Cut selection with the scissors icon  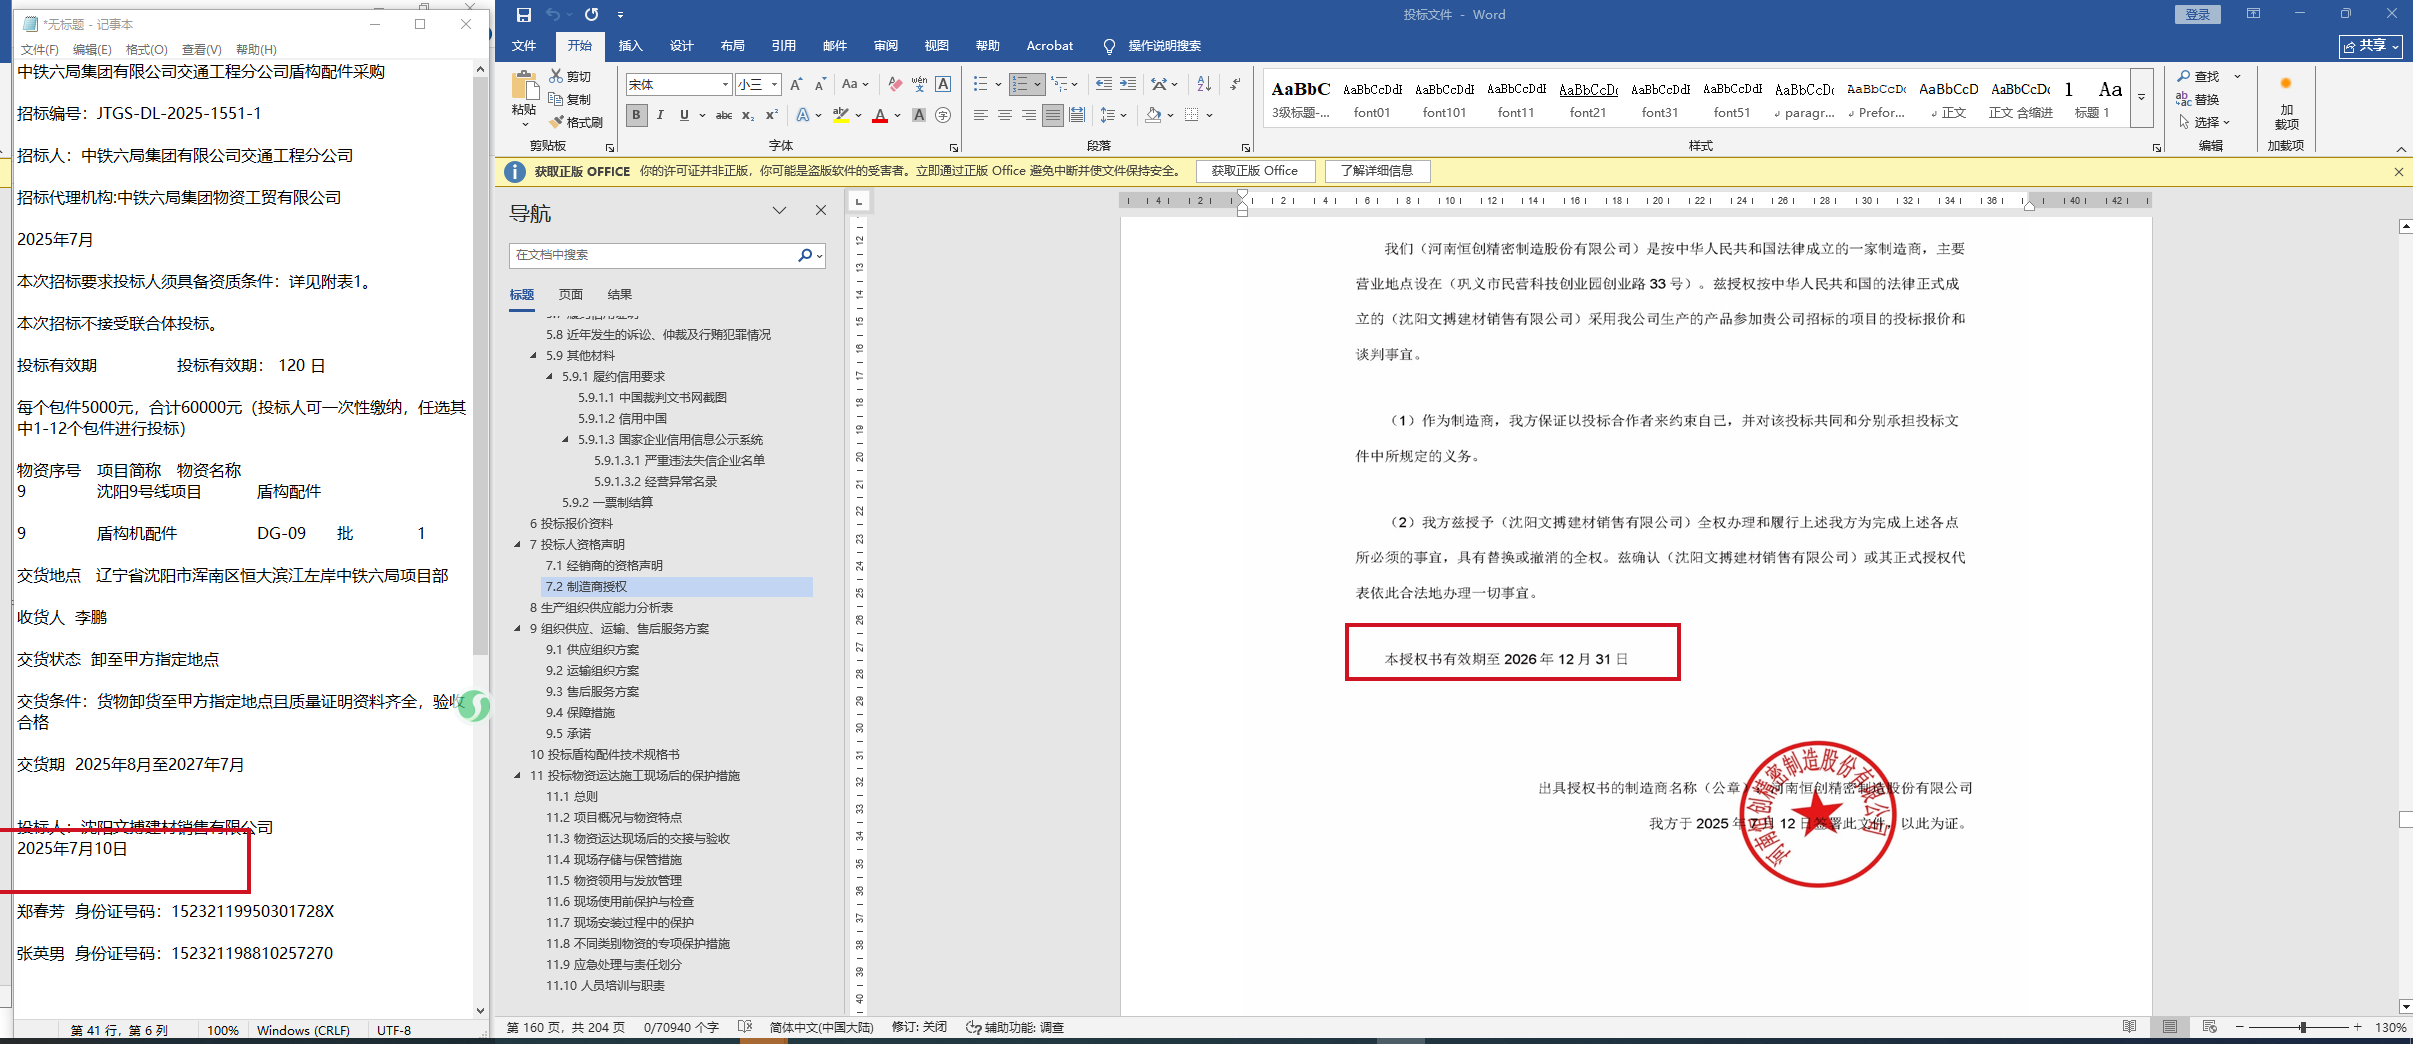click(556, 76)
